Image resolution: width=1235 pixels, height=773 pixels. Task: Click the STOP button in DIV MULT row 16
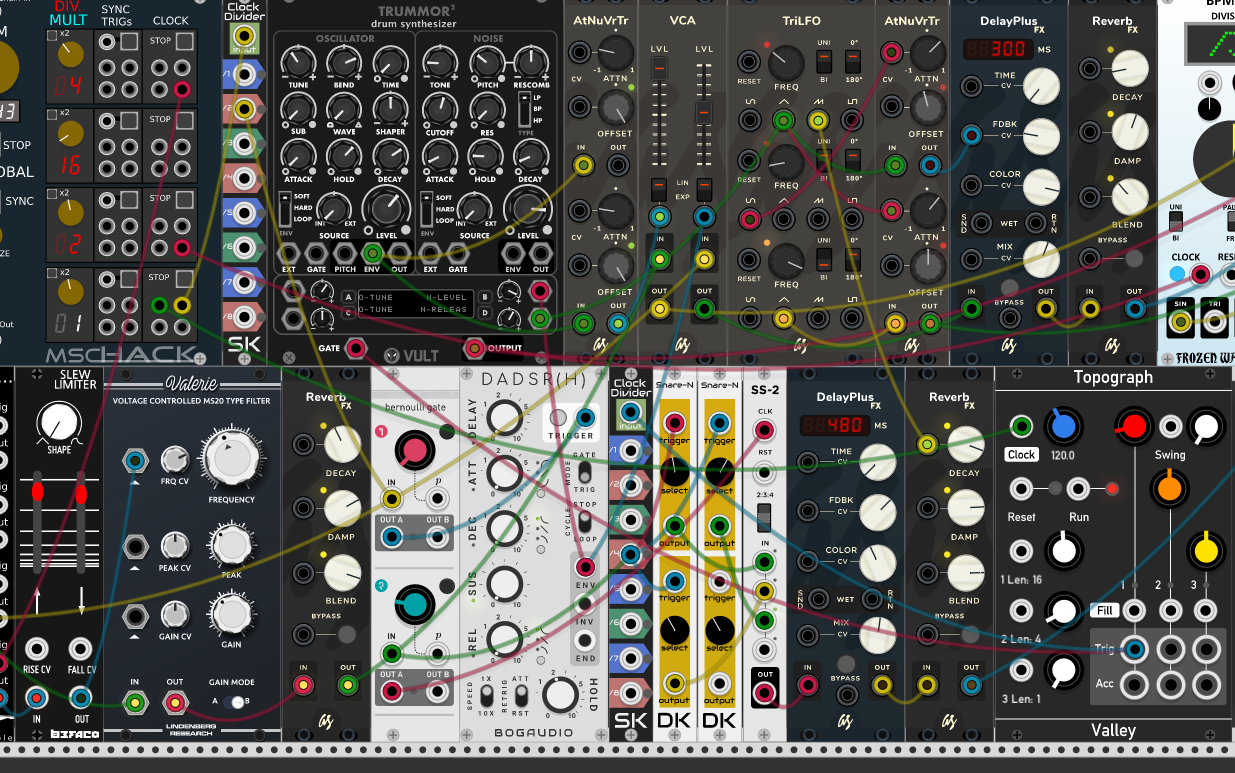183,120
